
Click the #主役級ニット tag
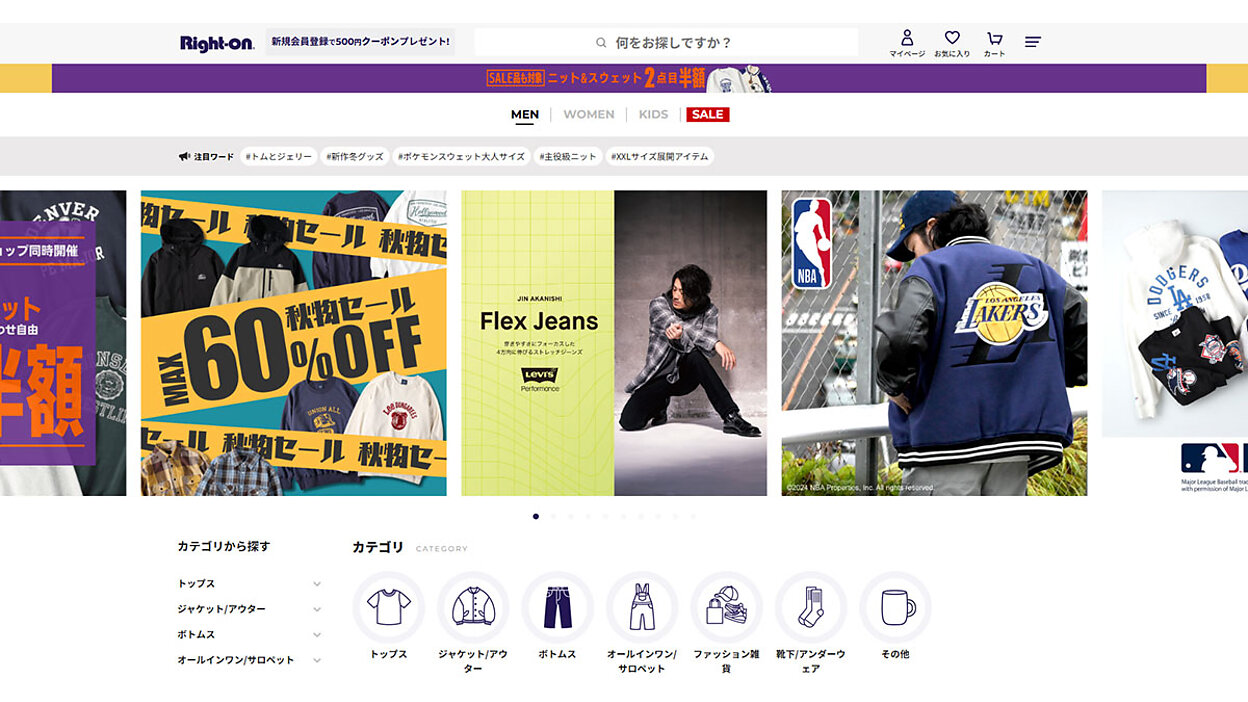tap(568, 157)
